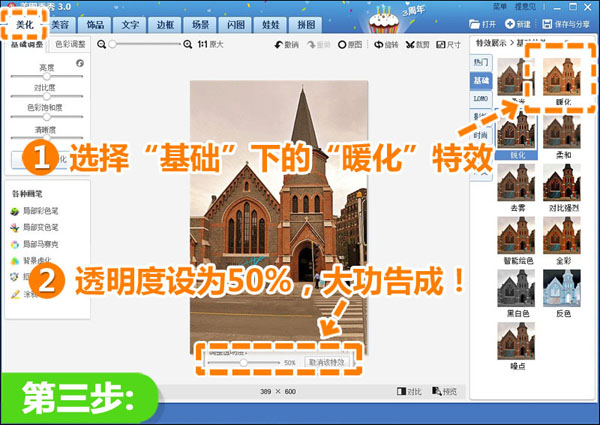Adjust the 色彩饱和度 saturation slider
This screenshot has width=600, height=425.
tap(47, 116)
